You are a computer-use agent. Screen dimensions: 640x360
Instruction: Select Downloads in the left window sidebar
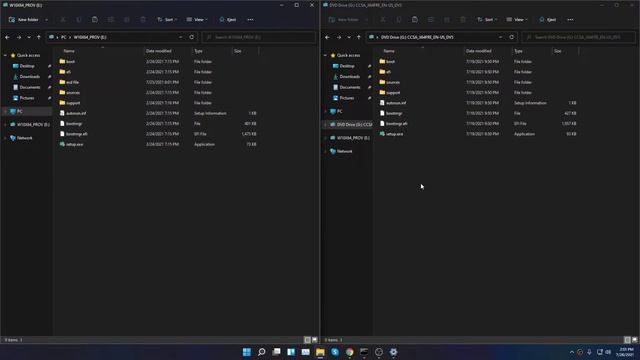(x=29, y=76)
